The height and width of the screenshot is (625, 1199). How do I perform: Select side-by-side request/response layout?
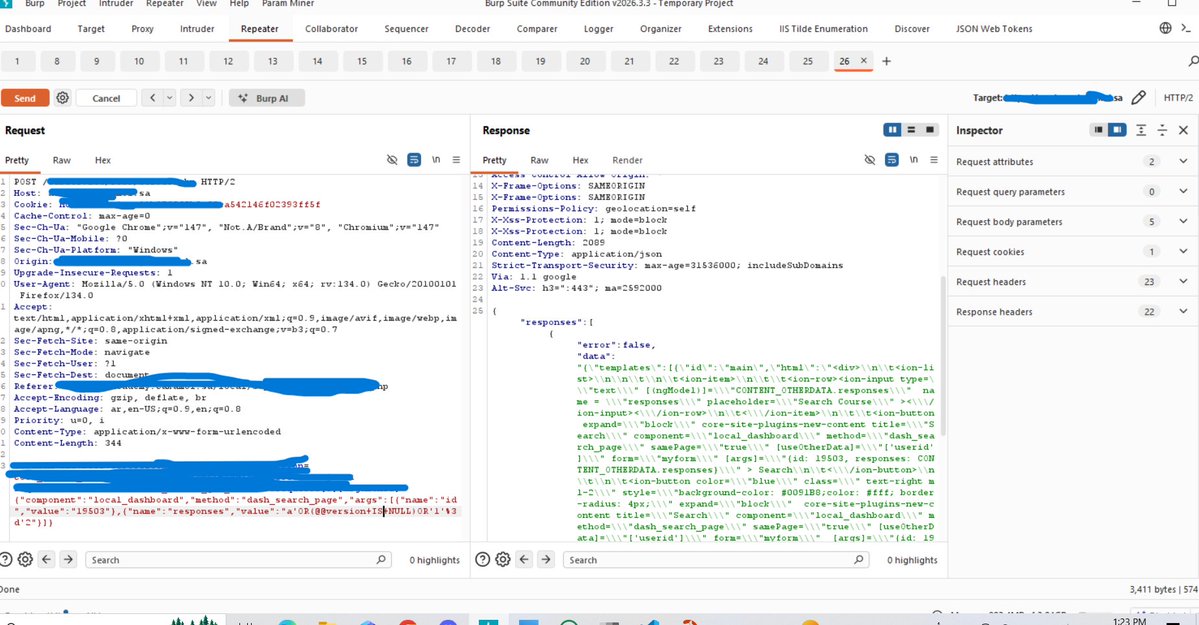coord(892,130)
